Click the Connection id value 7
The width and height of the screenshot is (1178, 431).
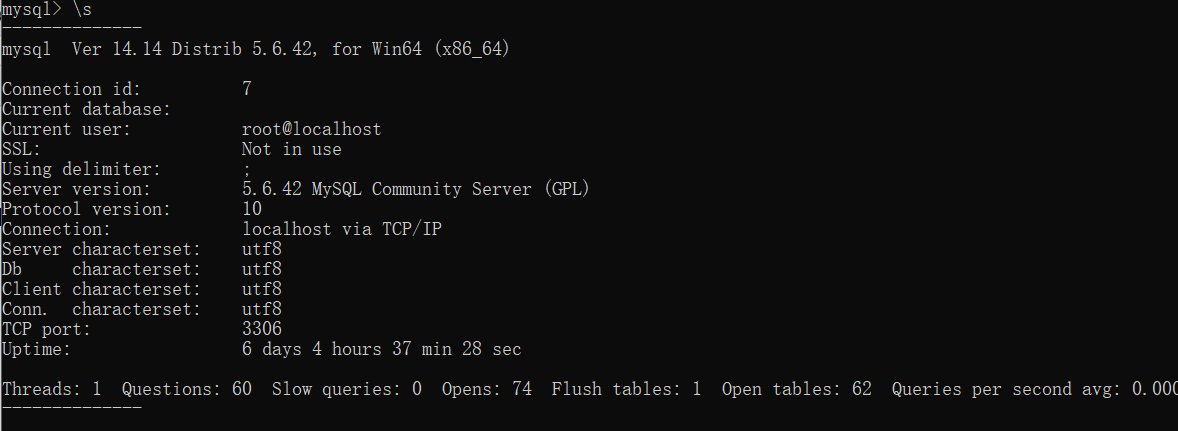[247, 89]
